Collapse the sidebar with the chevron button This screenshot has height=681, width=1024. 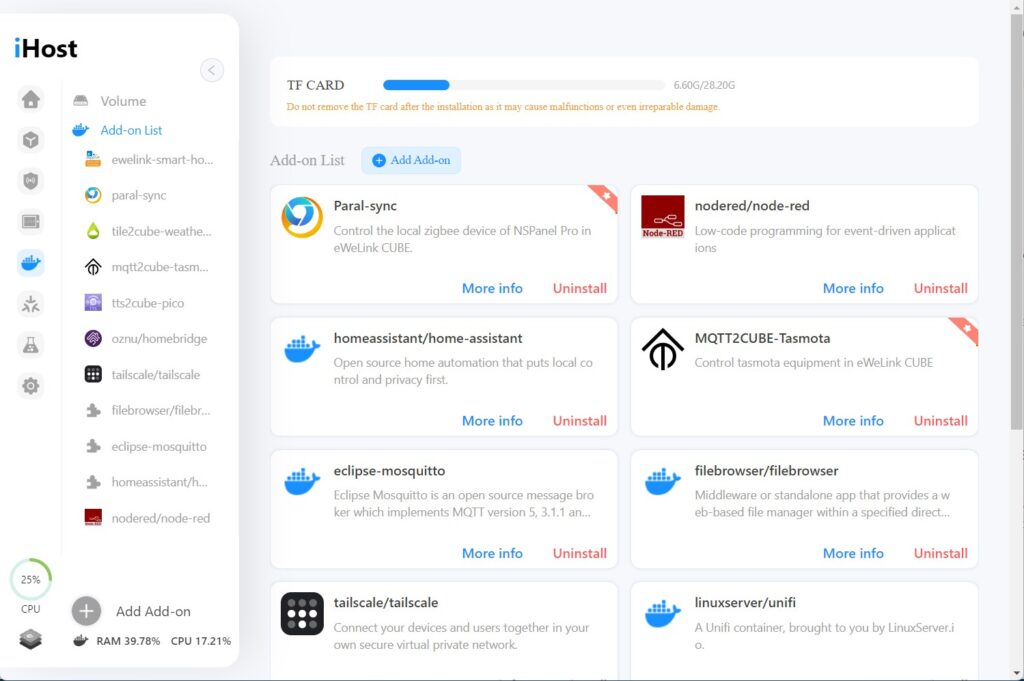212,70
